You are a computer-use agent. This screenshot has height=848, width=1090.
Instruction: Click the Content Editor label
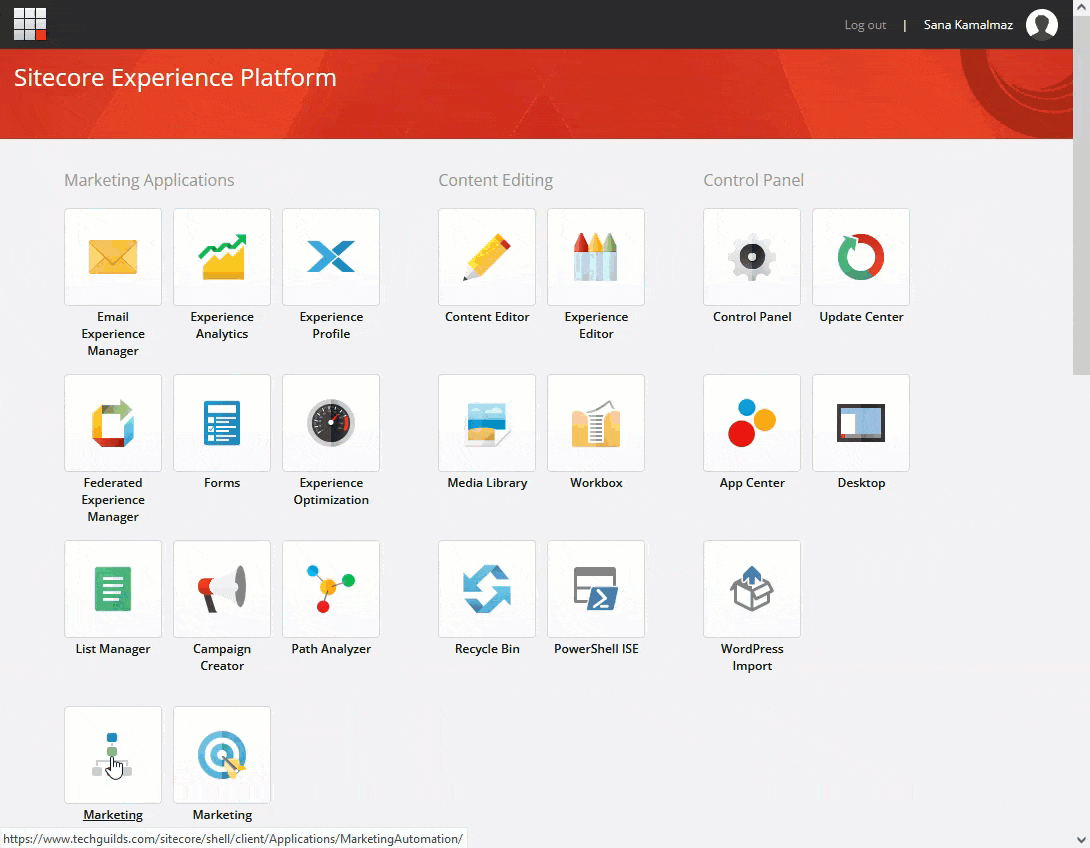coord(487,317)
